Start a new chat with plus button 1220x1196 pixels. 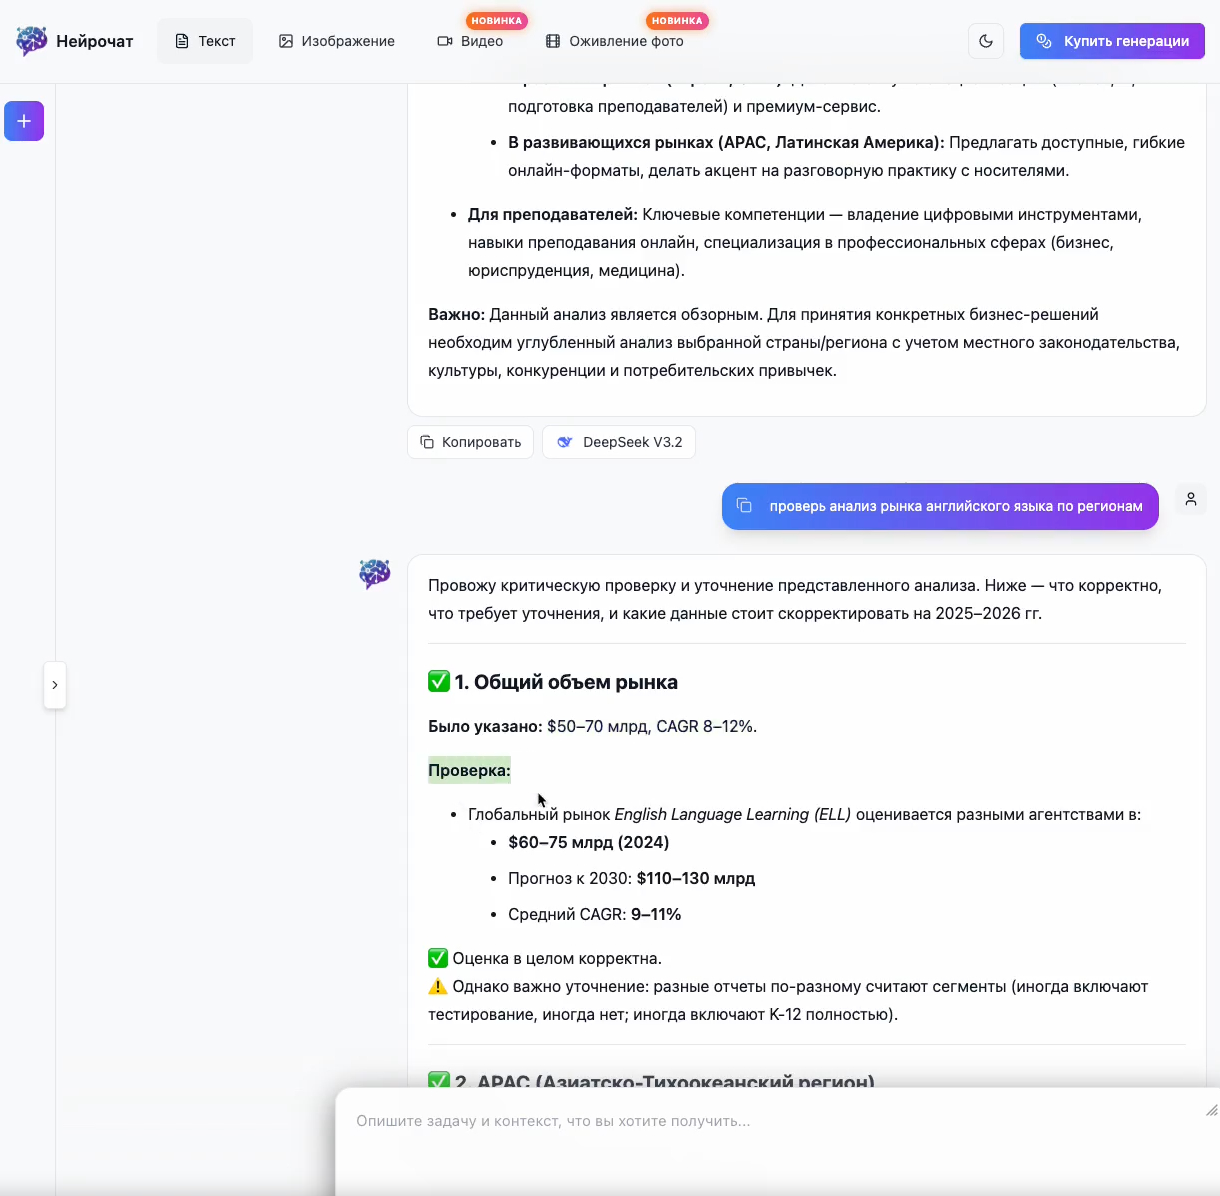24,121
